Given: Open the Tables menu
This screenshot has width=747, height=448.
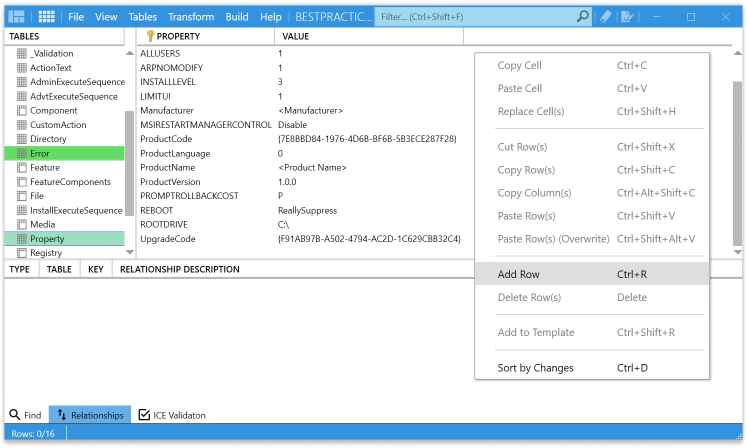Looking at the screenshot, I should pyautogui.click(x=142, y=17).
